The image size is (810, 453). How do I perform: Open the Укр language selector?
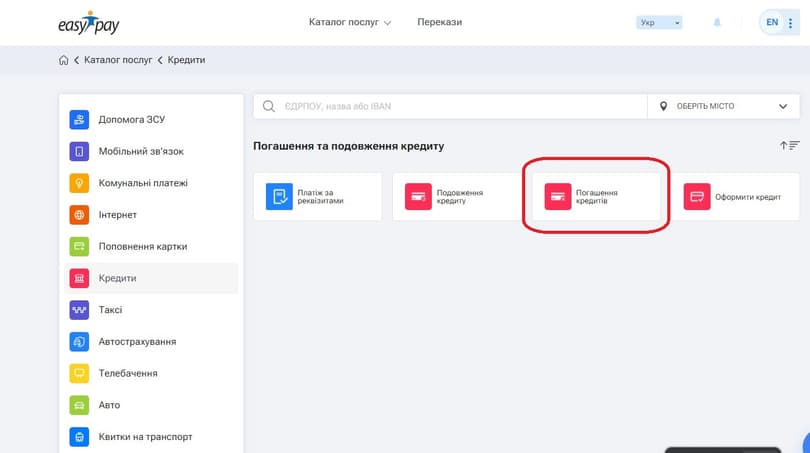point(658,22)
